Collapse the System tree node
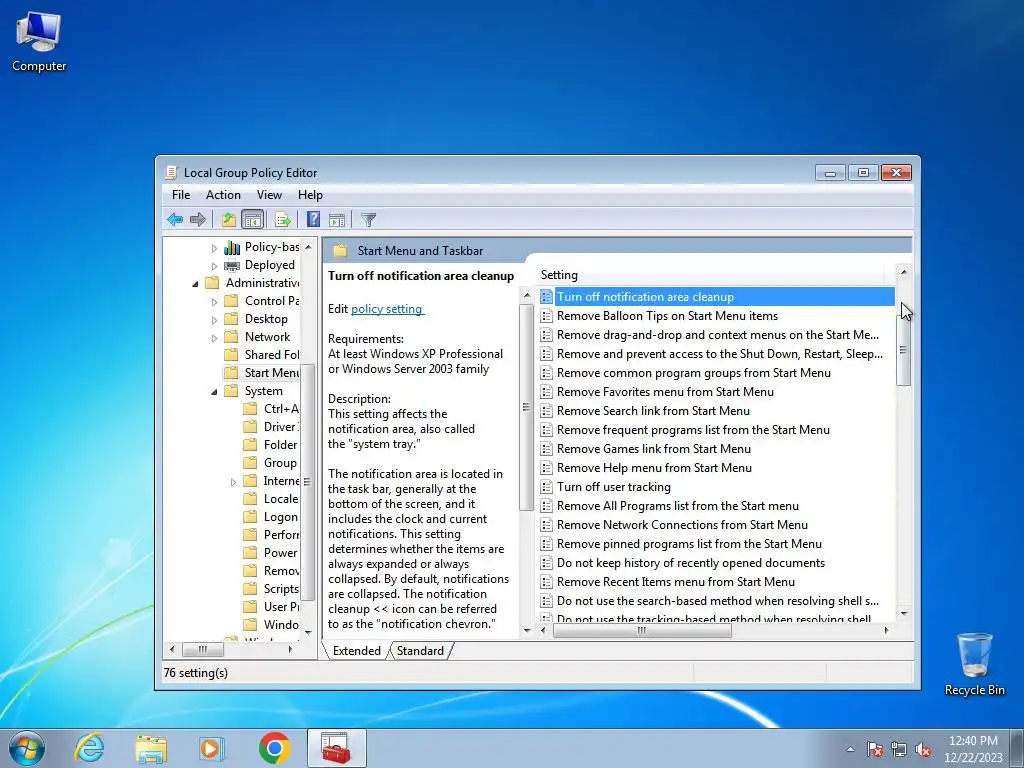Screen dimensions: 1024x768 click(x=214, y=392)
